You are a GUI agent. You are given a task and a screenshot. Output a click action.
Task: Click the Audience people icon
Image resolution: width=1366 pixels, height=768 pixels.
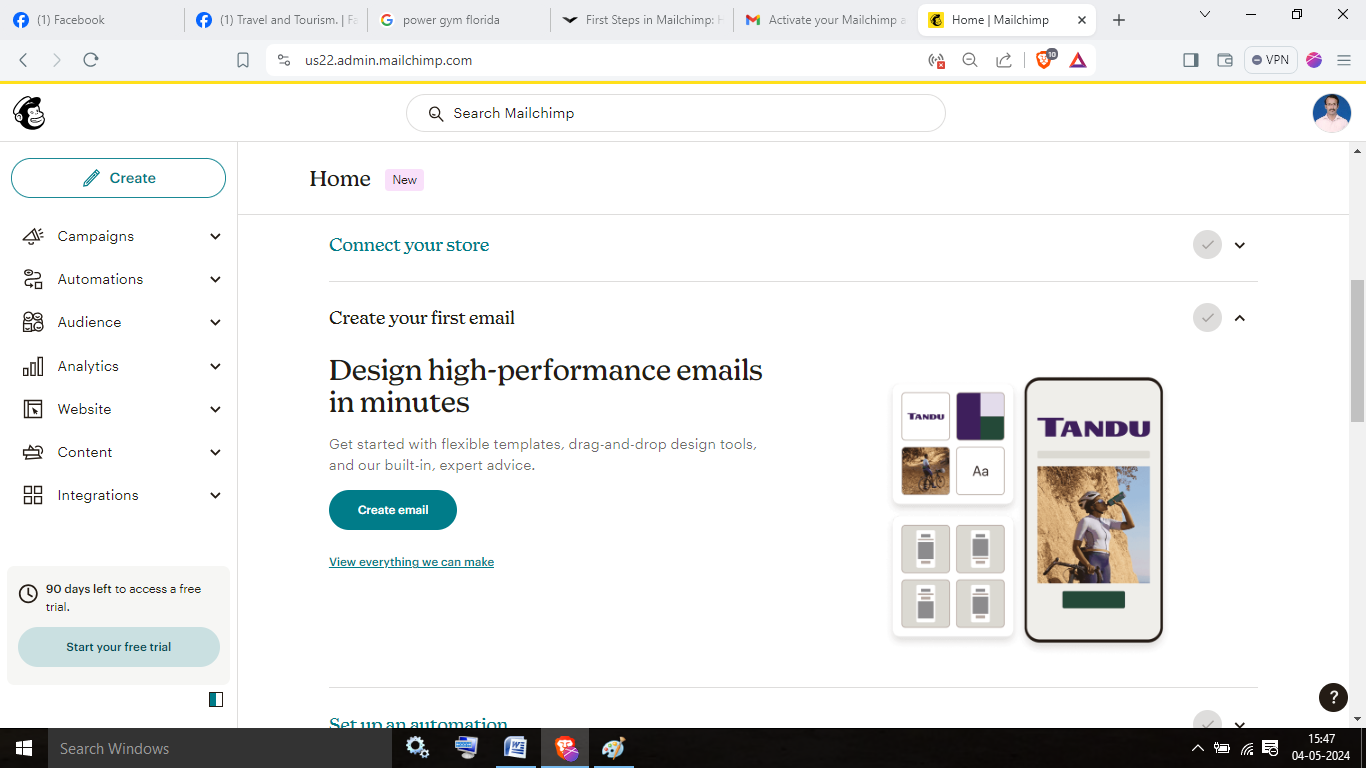click(33, 322)
